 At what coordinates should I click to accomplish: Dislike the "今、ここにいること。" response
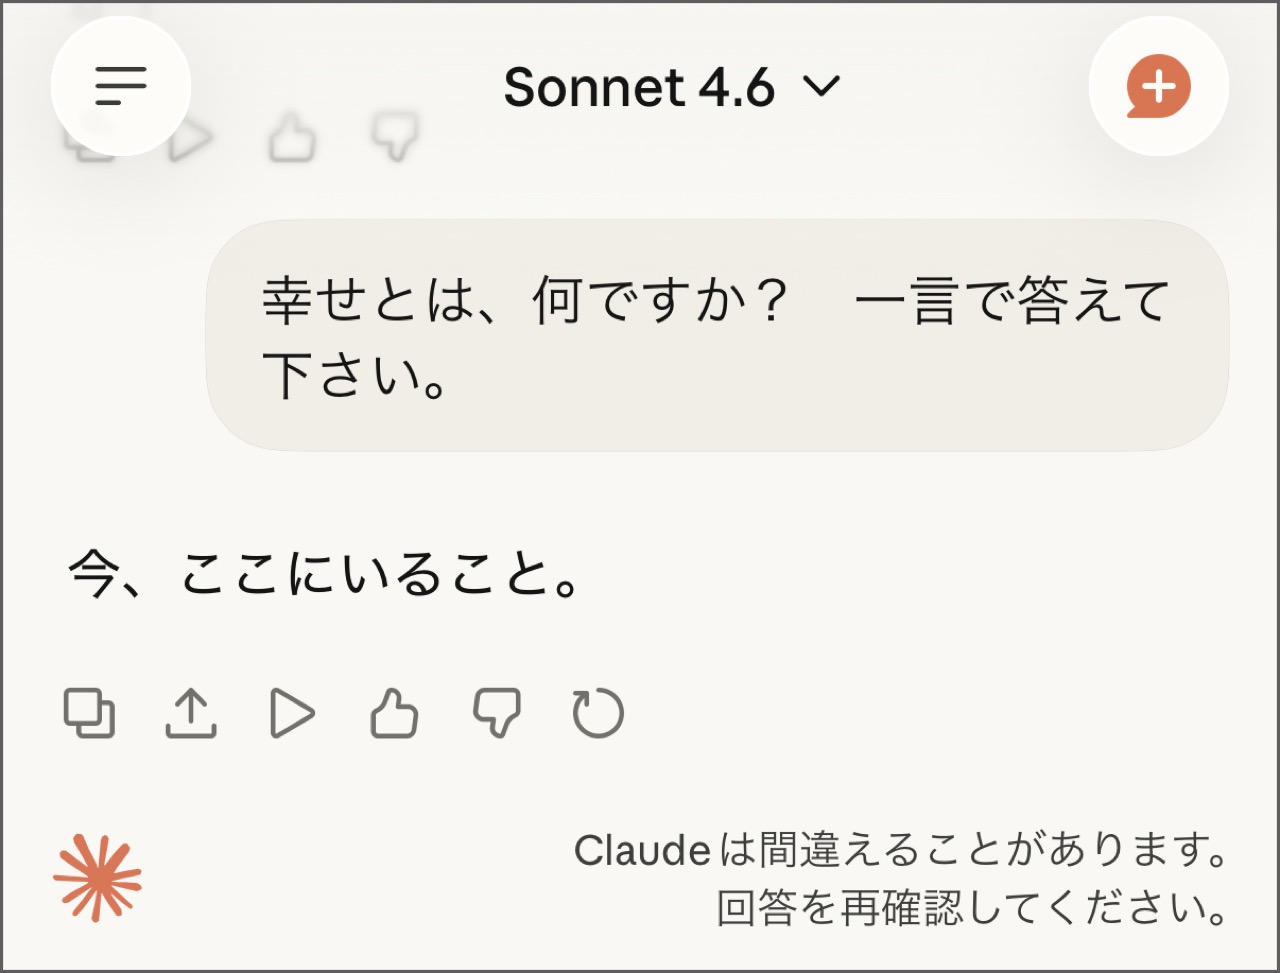[x=497, y=714]
